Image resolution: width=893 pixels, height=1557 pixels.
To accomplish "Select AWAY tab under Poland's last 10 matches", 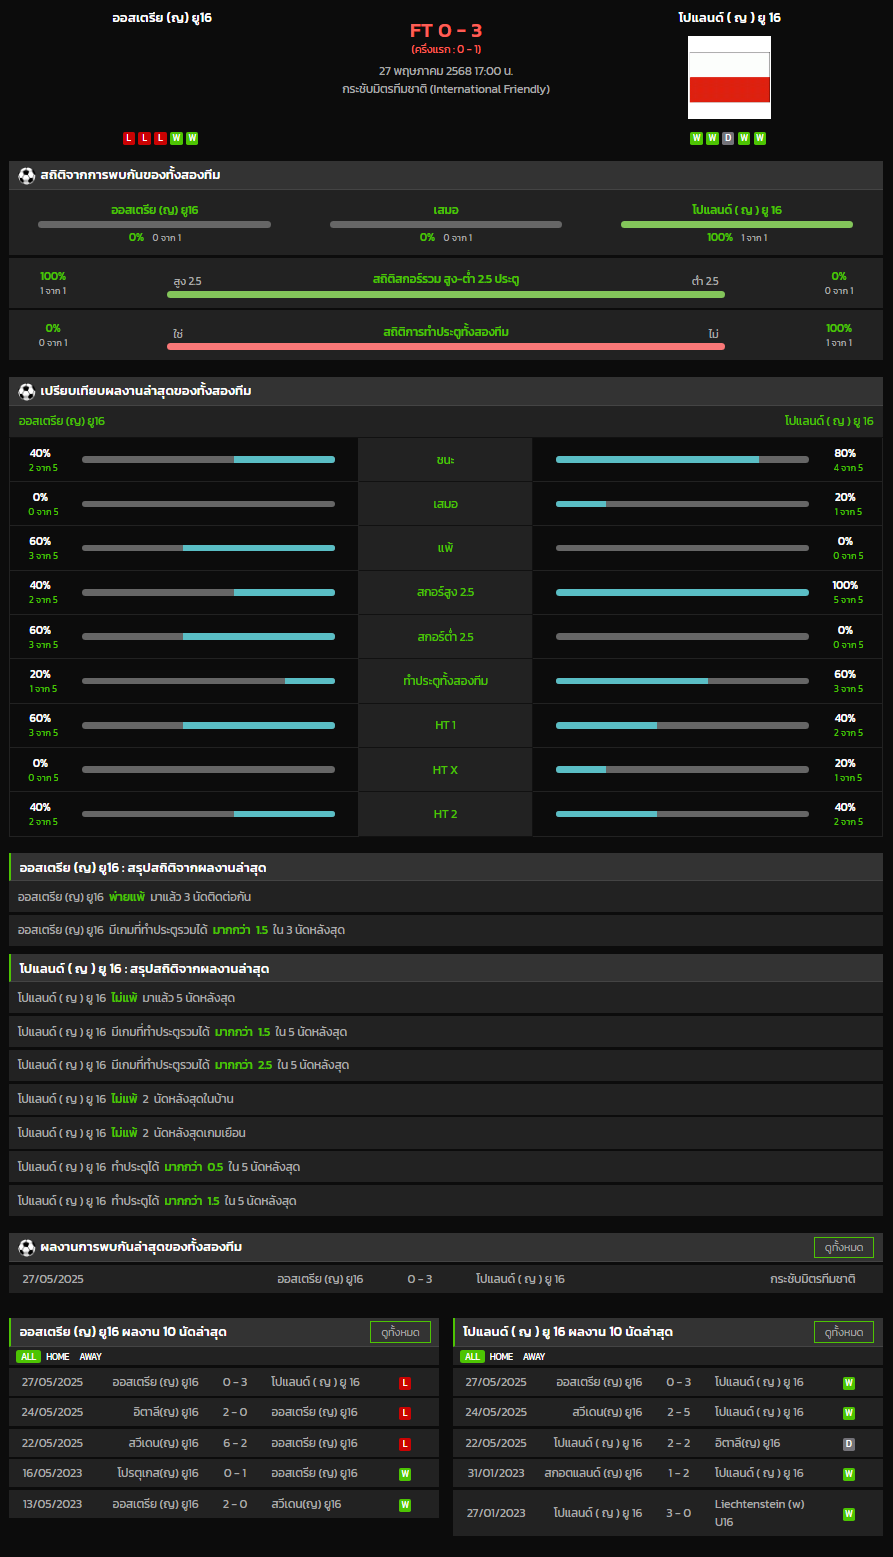I will point(534,1357).
